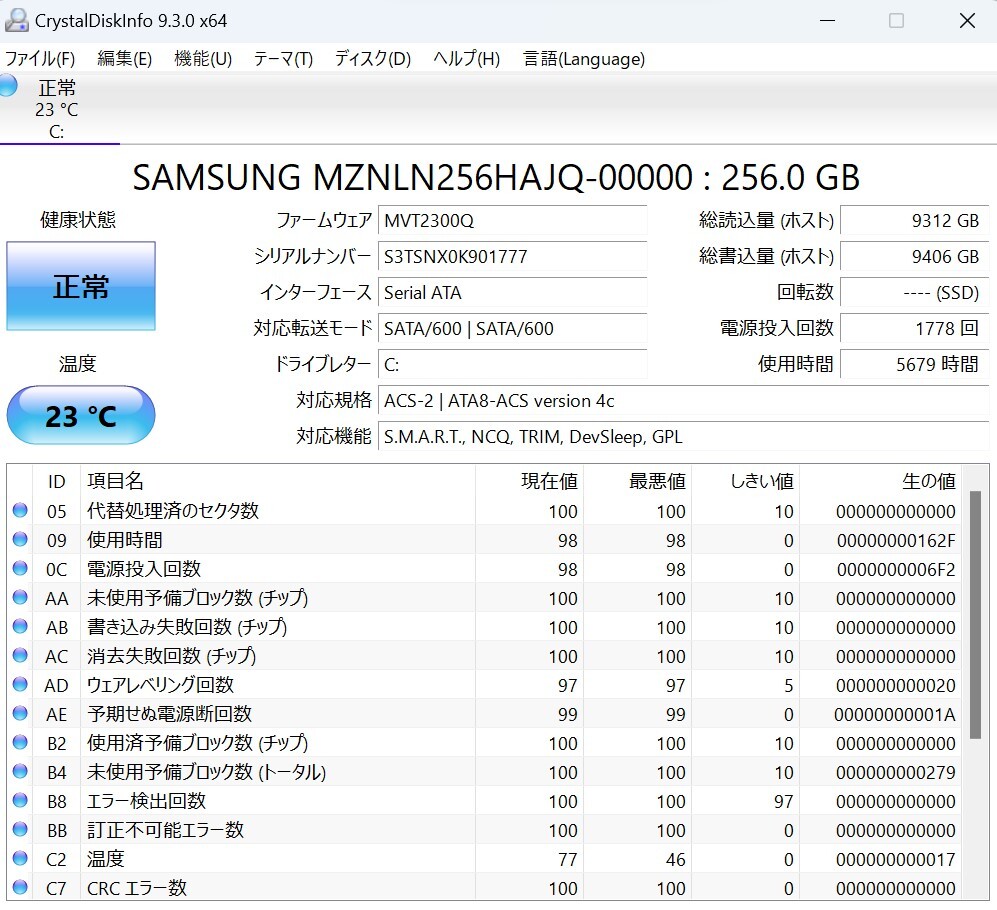The image size is (997, 910).
Task: Select the 電源投入回数 row in the S.M.A.R.T. table
Action: [x=486, y=569]
